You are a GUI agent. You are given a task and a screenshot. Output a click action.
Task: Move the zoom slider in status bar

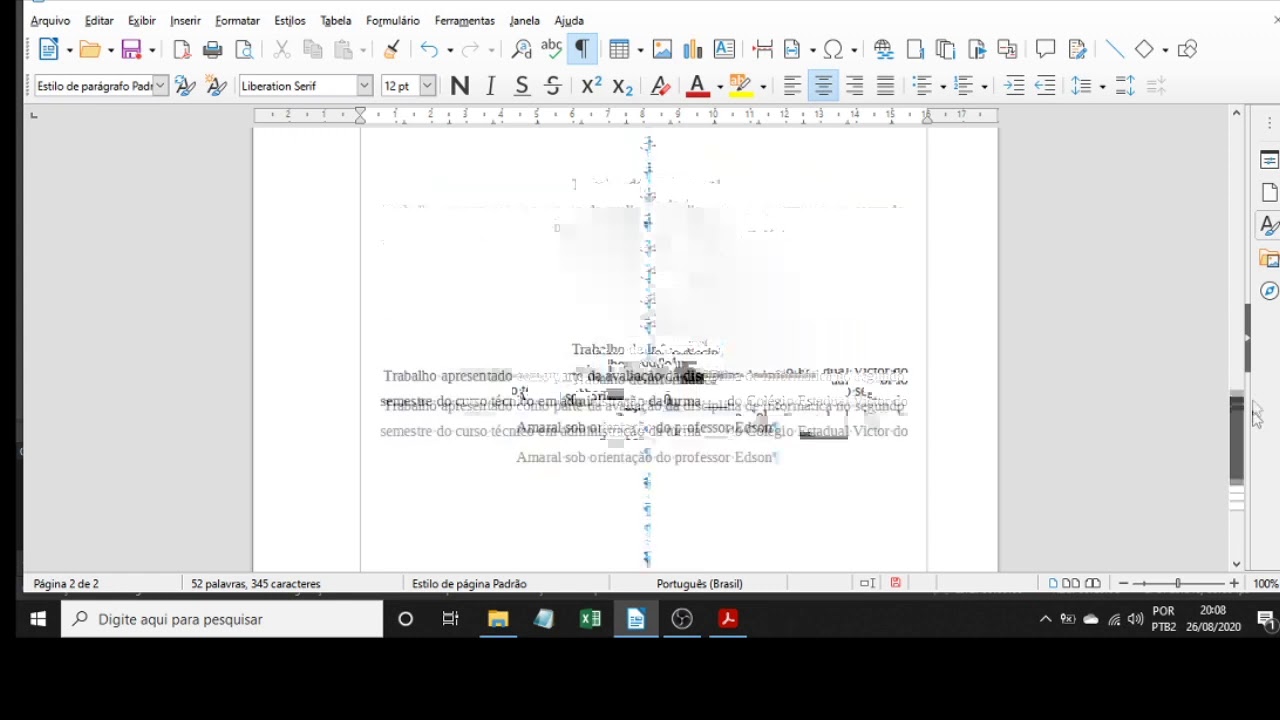[1178, 583]
